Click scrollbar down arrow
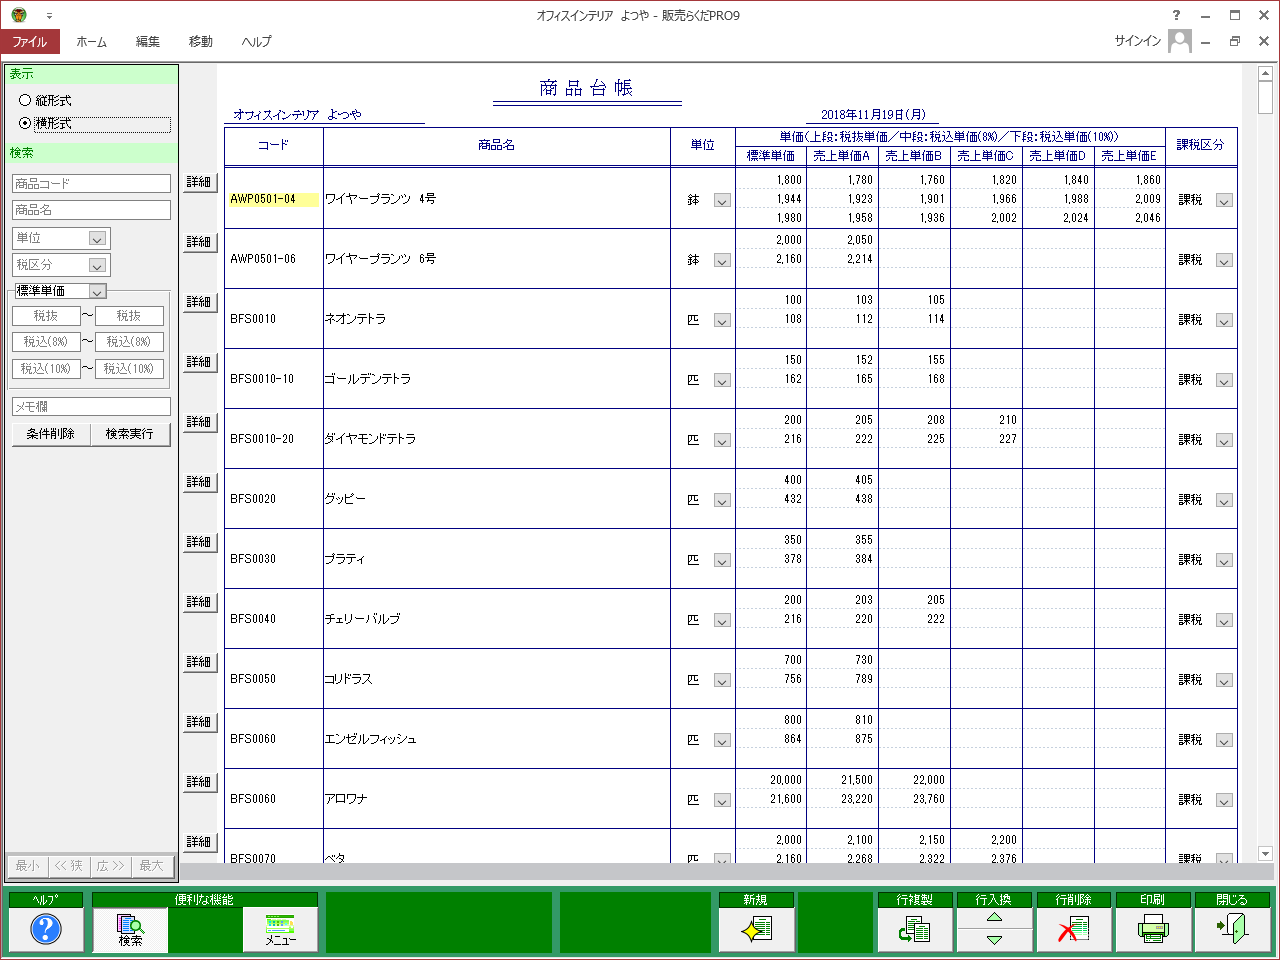This screenshot has width=1280, height=960. [1265, 854]
